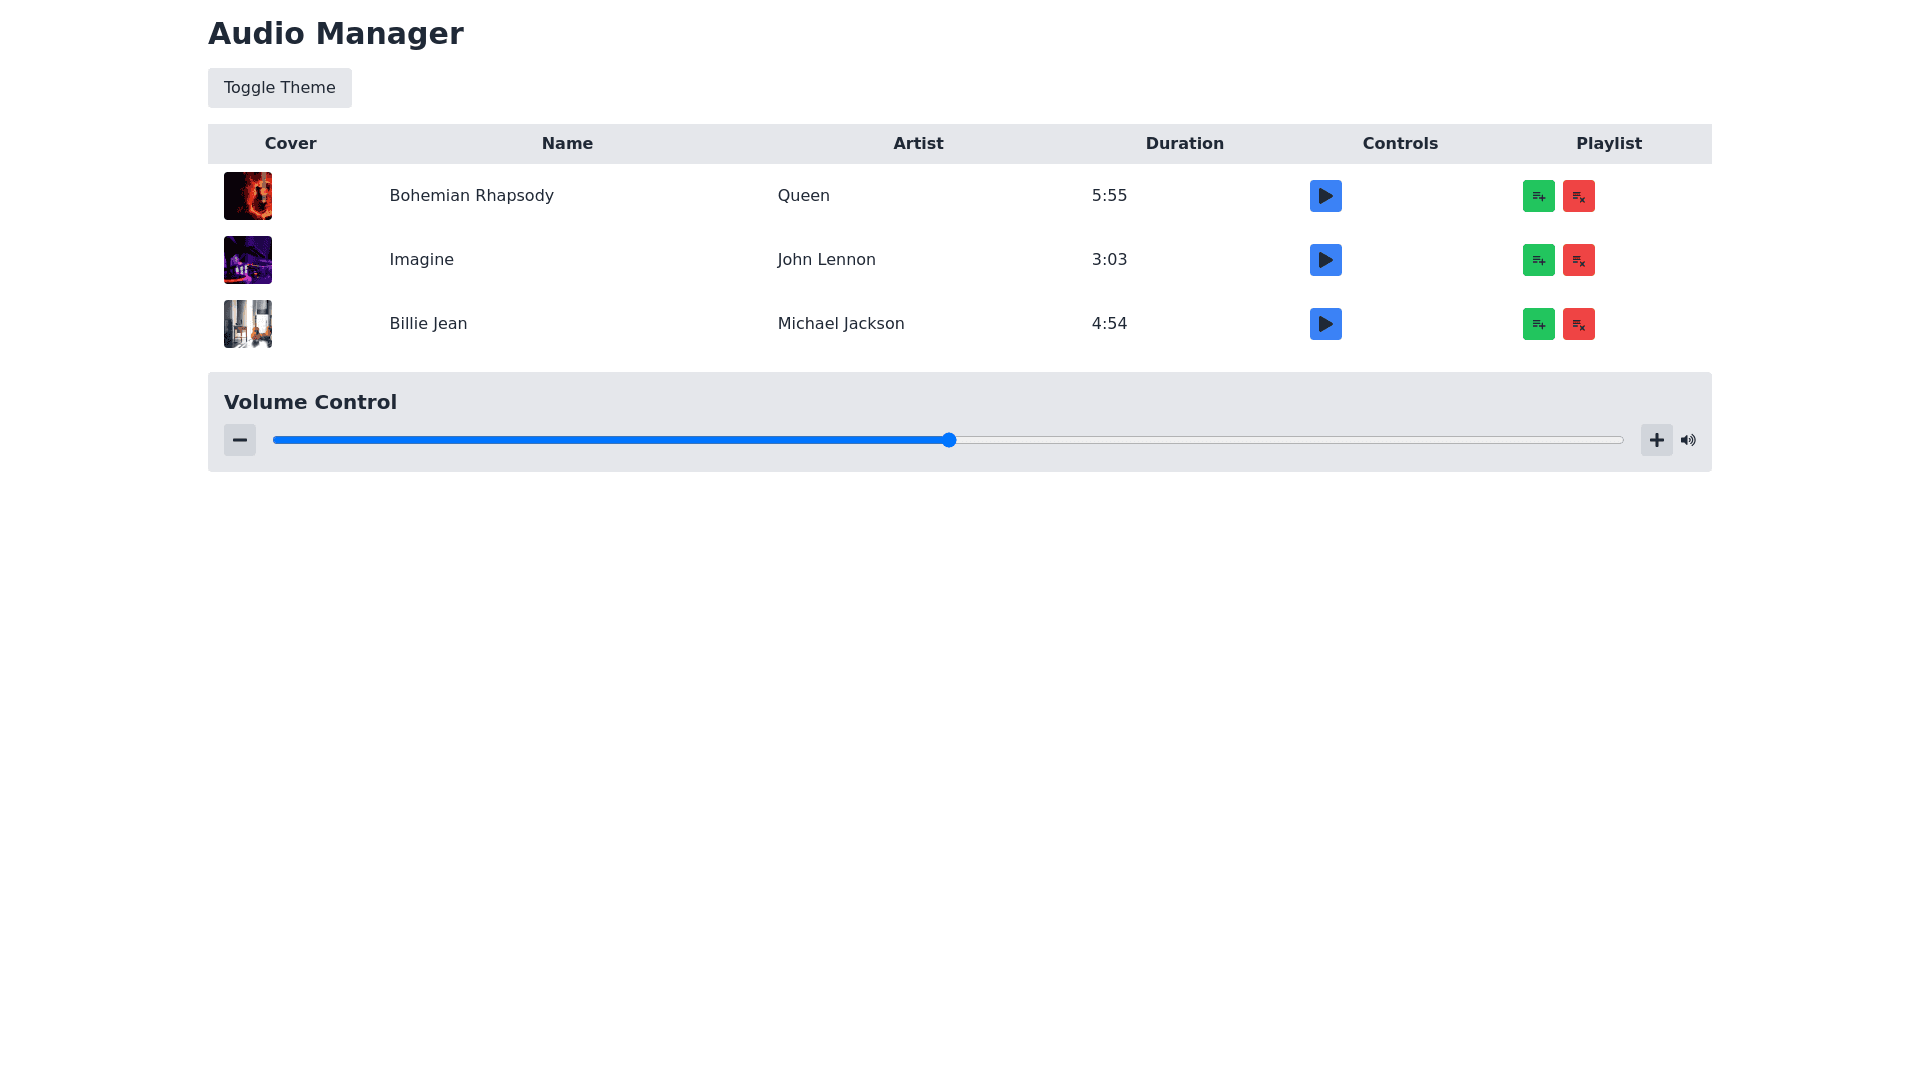The height and width of the screenshot is (1080, 1920).
Task: Click the Imagine cover thumbnail
Action: pos(248,260)
